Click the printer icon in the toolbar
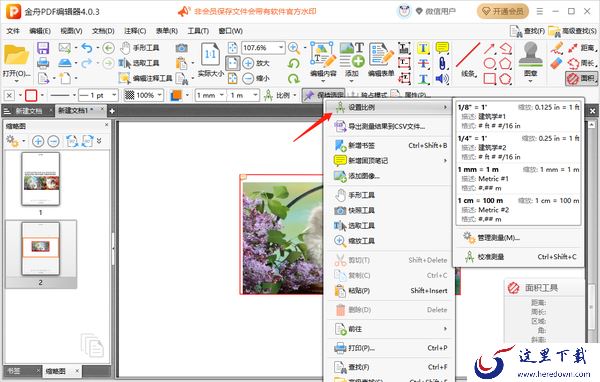The height and width of the screenshot is (382, 600). [x=43, y=63]
